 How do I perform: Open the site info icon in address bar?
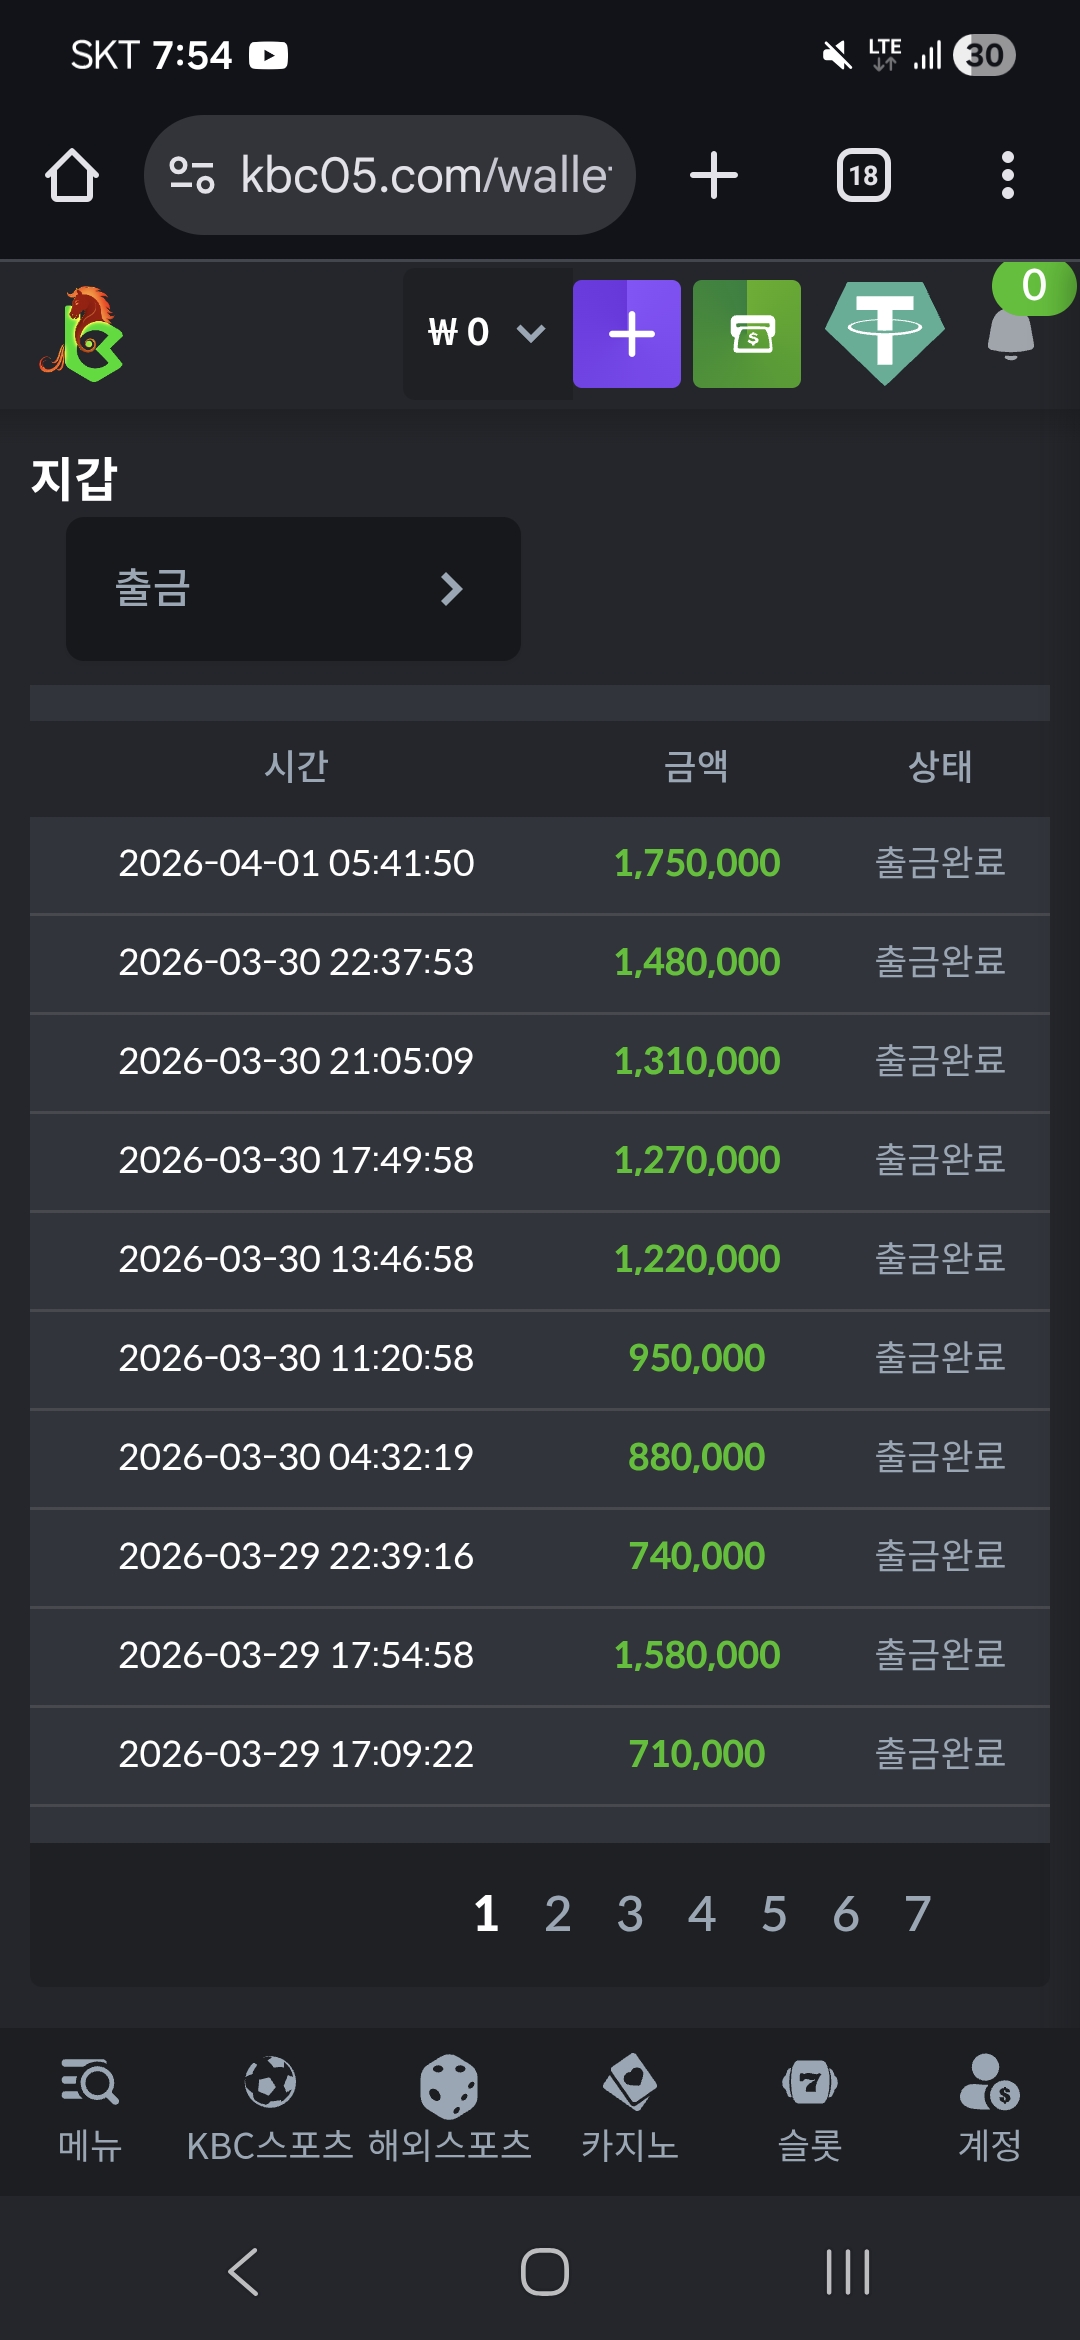click(x=191, y=175)
